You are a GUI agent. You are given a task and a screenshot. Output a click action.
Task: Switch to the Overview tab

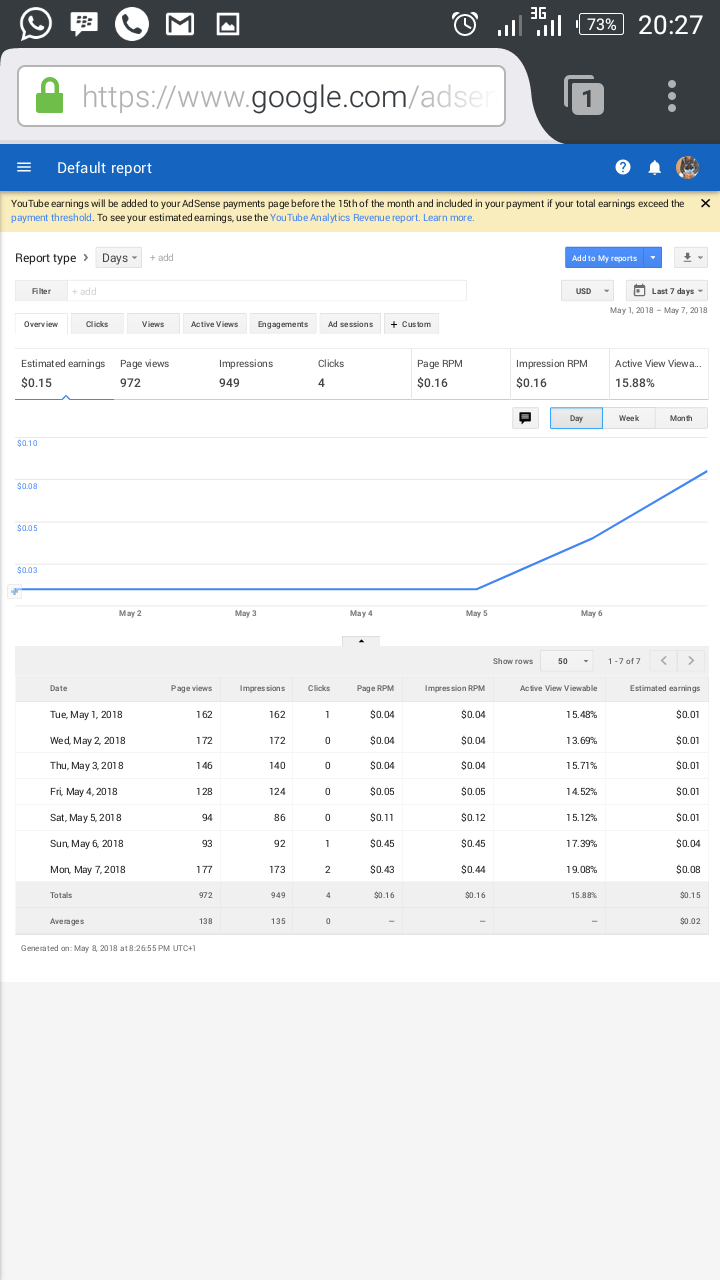point(41,324)
